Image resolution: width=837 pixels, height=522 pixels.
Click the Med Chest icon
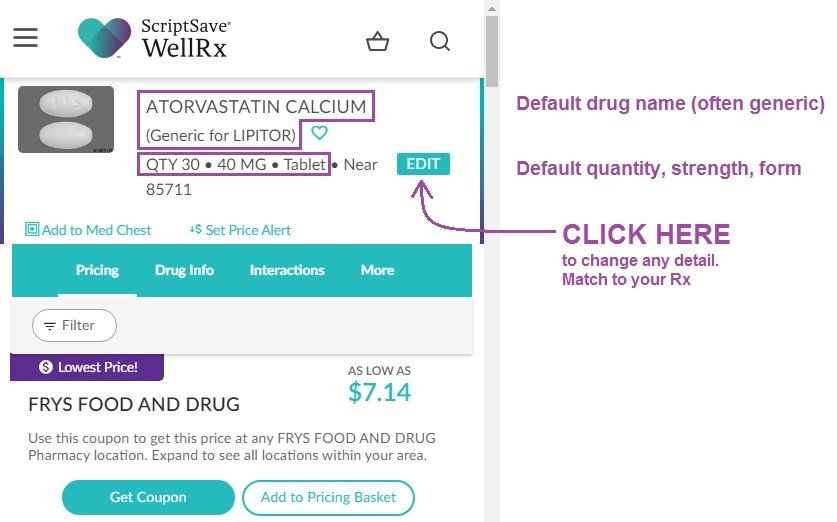32,230
